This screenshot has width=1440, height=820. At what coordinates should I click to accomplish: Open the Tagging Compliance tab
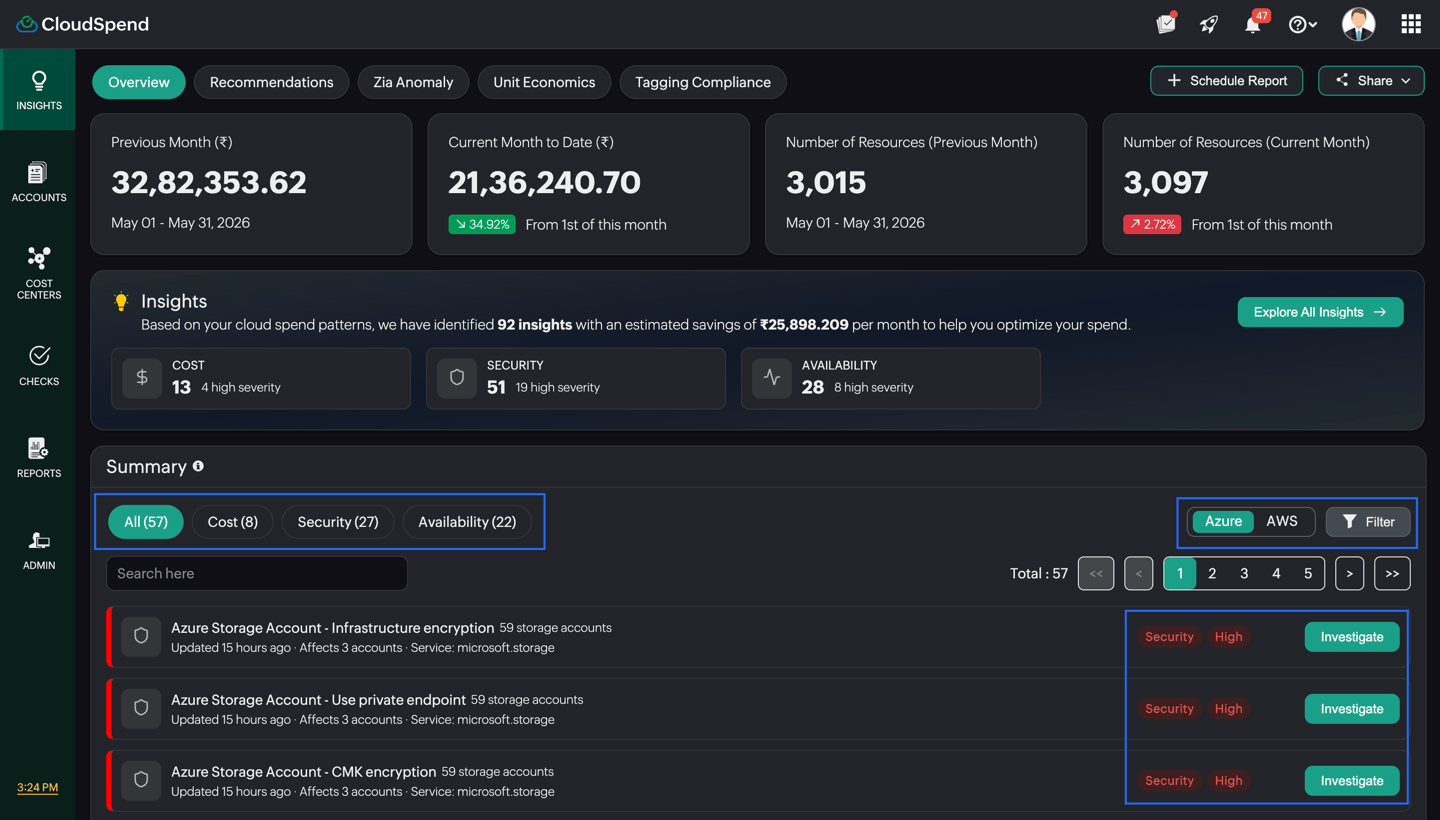pyautogui.click(x=703, y=82)
